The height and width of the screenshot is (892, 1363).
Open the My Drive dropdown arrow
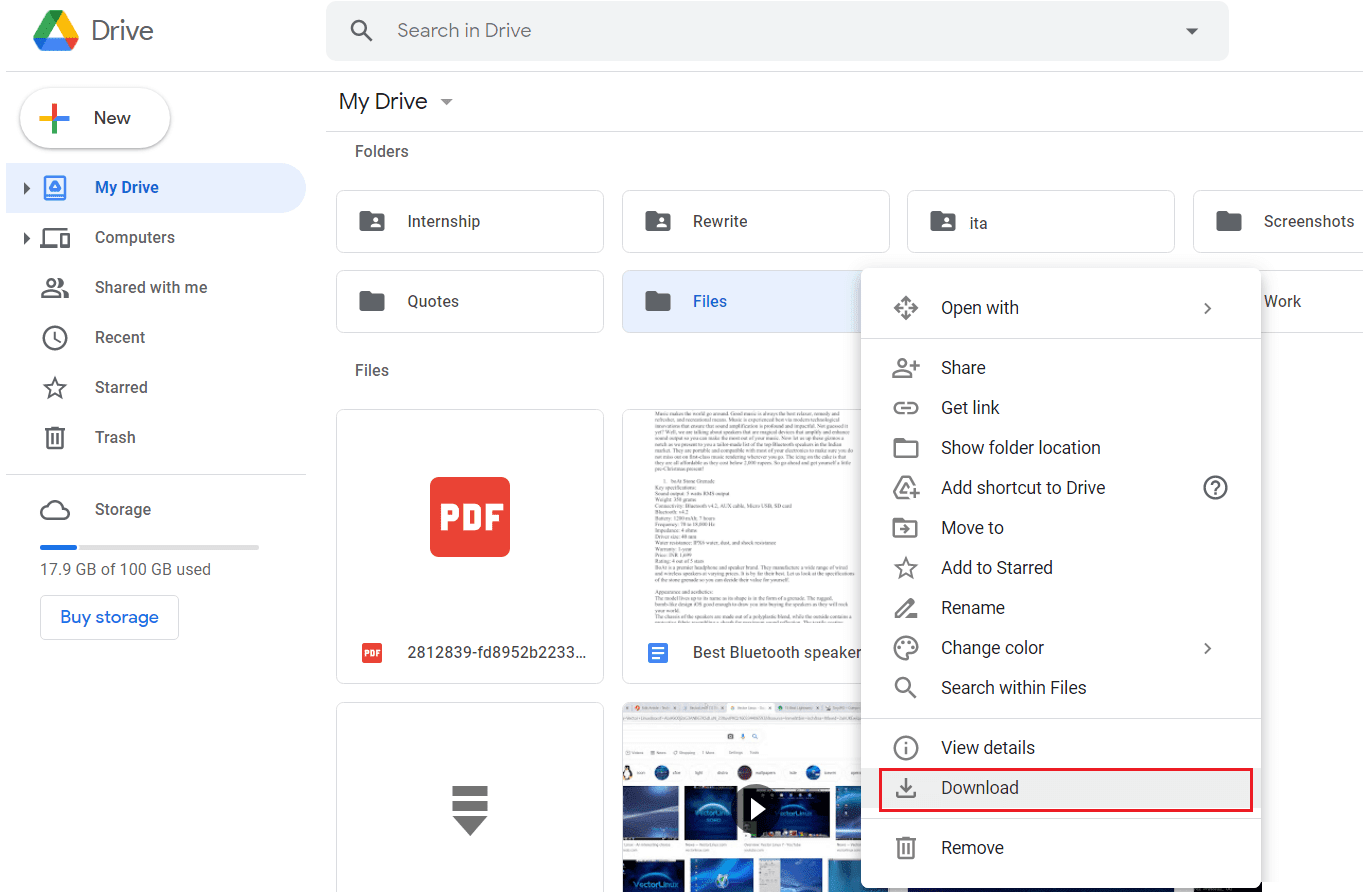(x=446, y=101)
